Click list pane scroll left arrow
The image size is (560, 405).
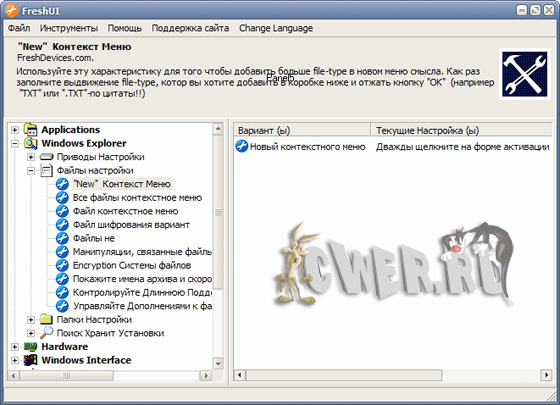240,375
